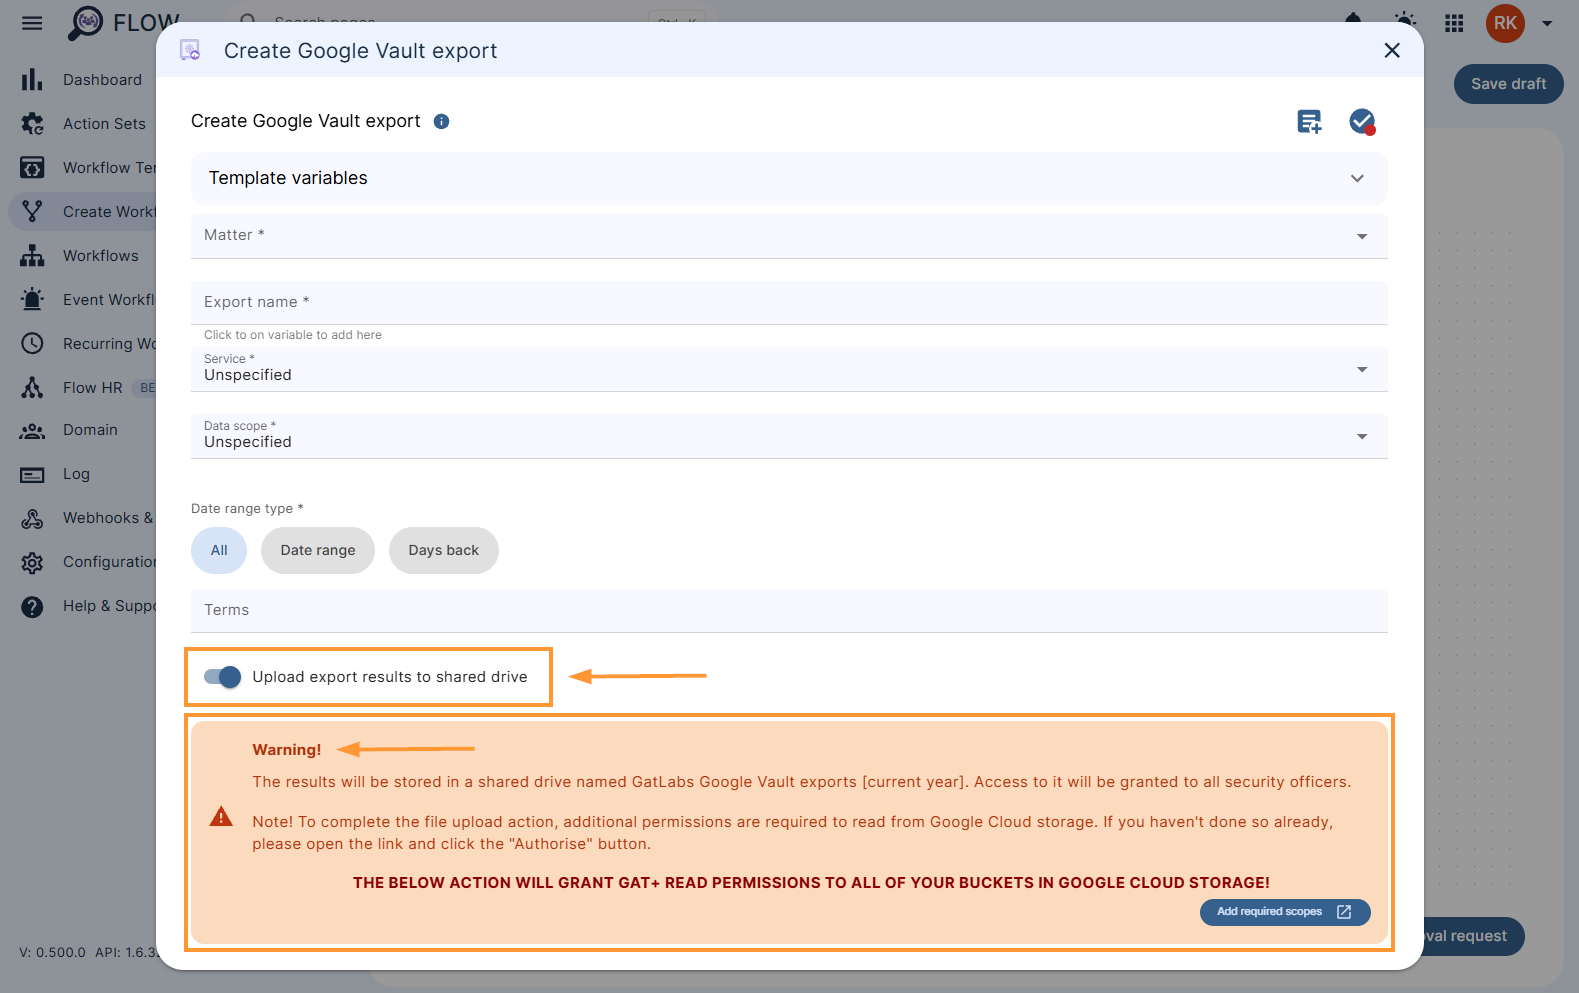Open the hamburger navigation menu
The width and height of the screenshot is (1579, 993).
pyautogui.click(x=32, y=23)
